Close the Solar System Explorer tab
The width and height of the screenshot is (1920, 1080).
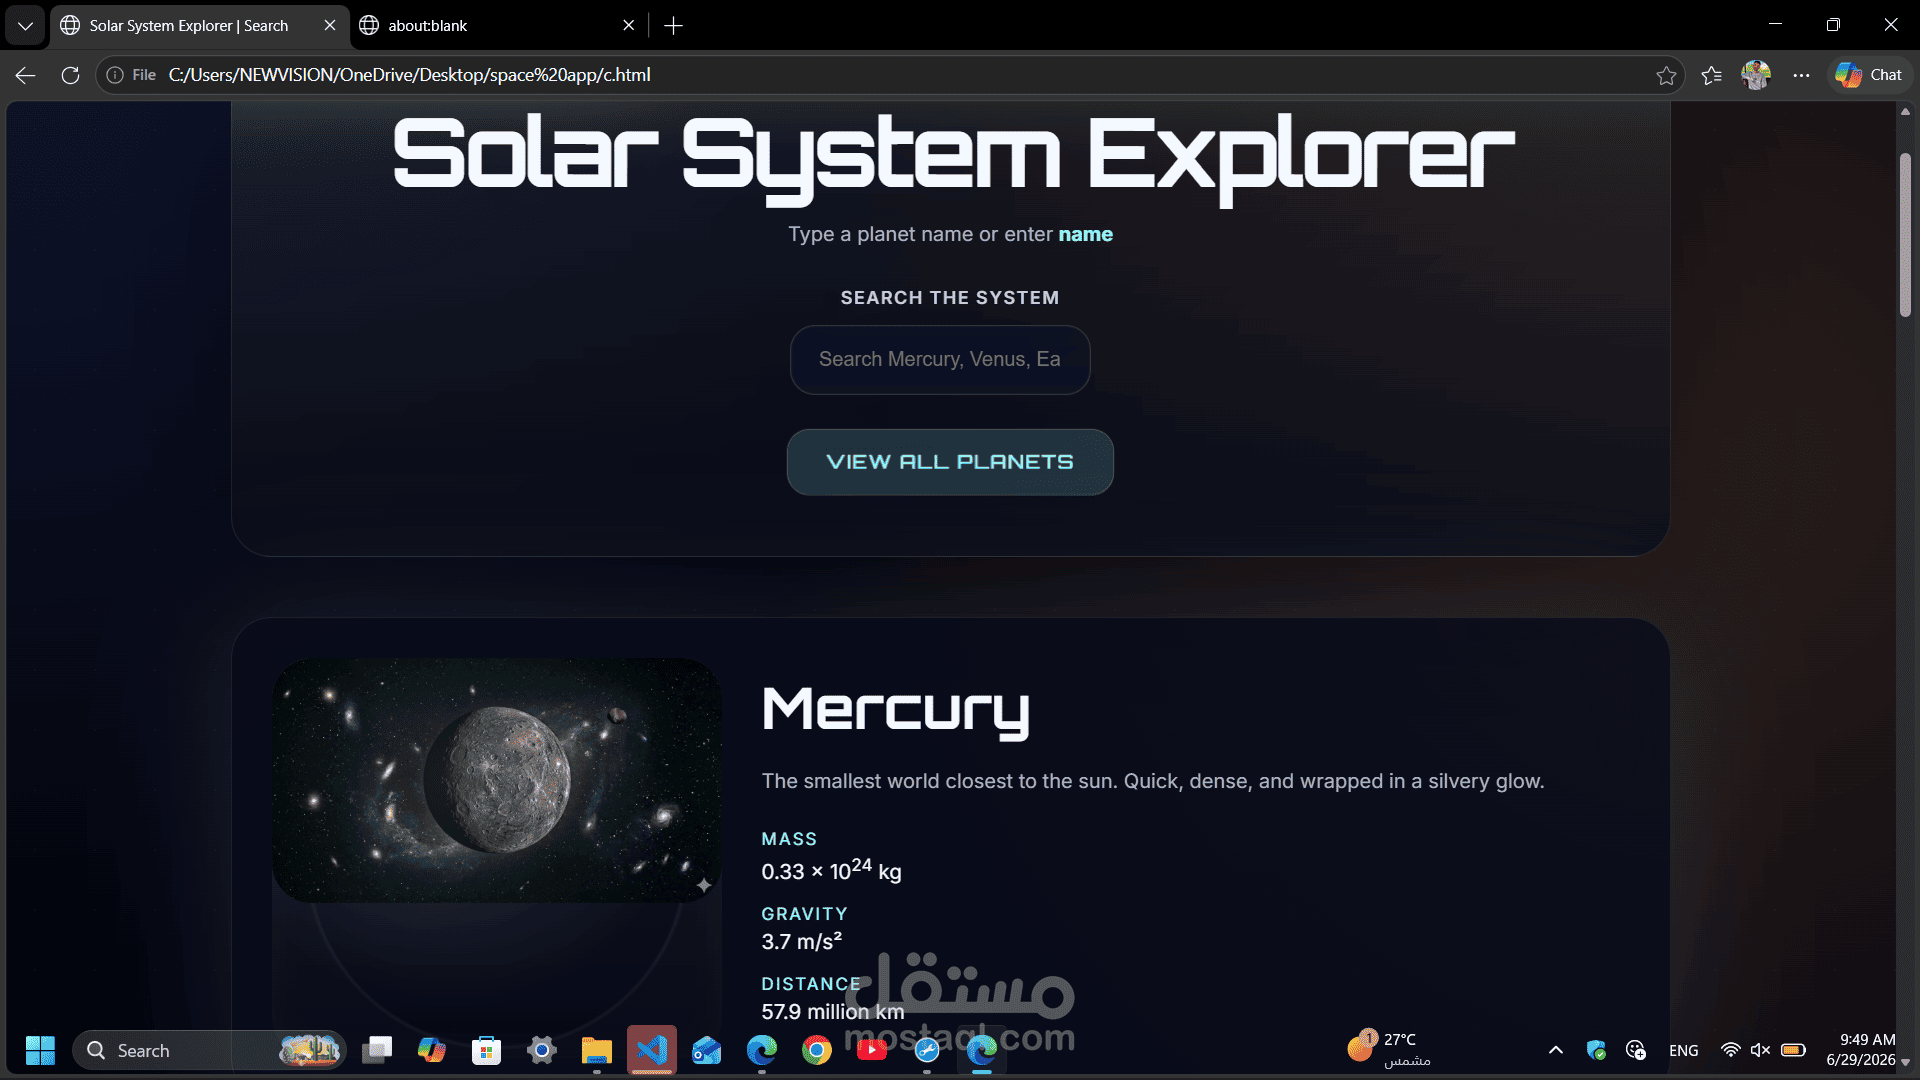[x=330, y=26]
